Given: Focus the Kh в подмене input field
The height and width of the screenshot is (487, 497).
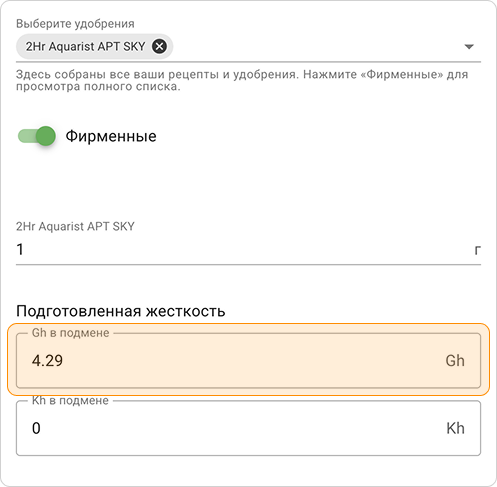Looking at the screenshot, I should point(248,428).
